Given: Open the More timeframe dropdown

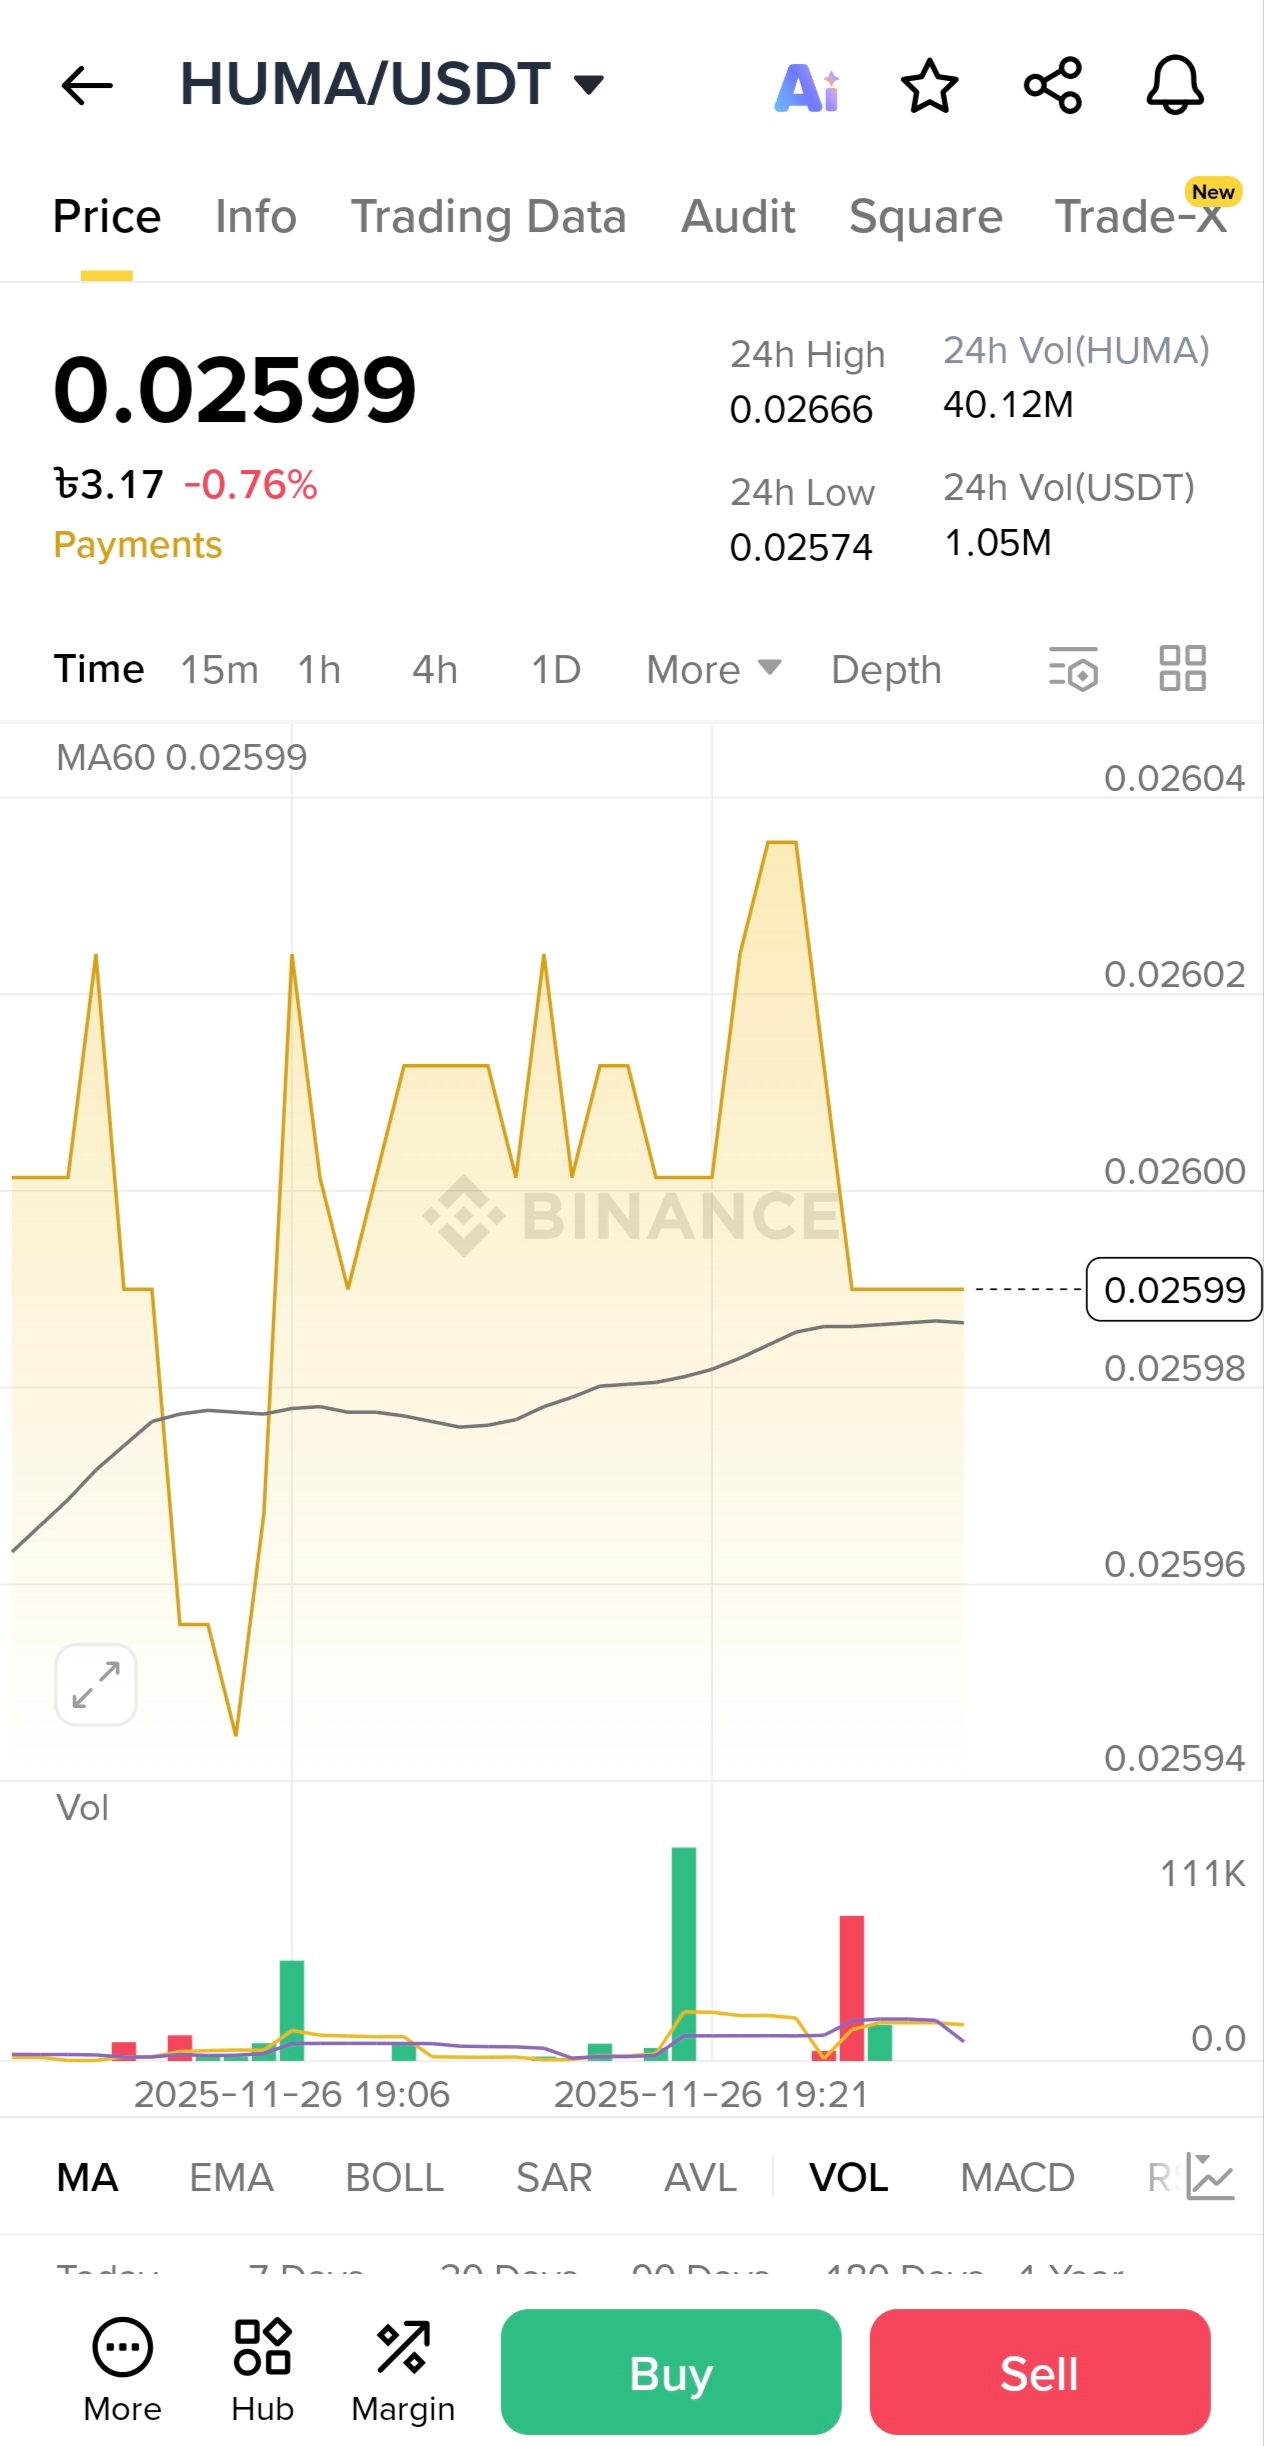Looking at the screenshot, I should [713, 669].
